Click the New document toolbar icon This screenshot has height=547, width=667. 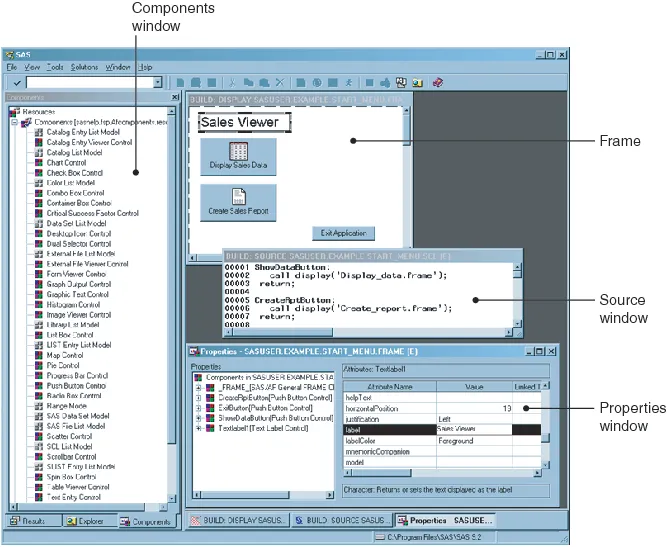click(180, 83)
